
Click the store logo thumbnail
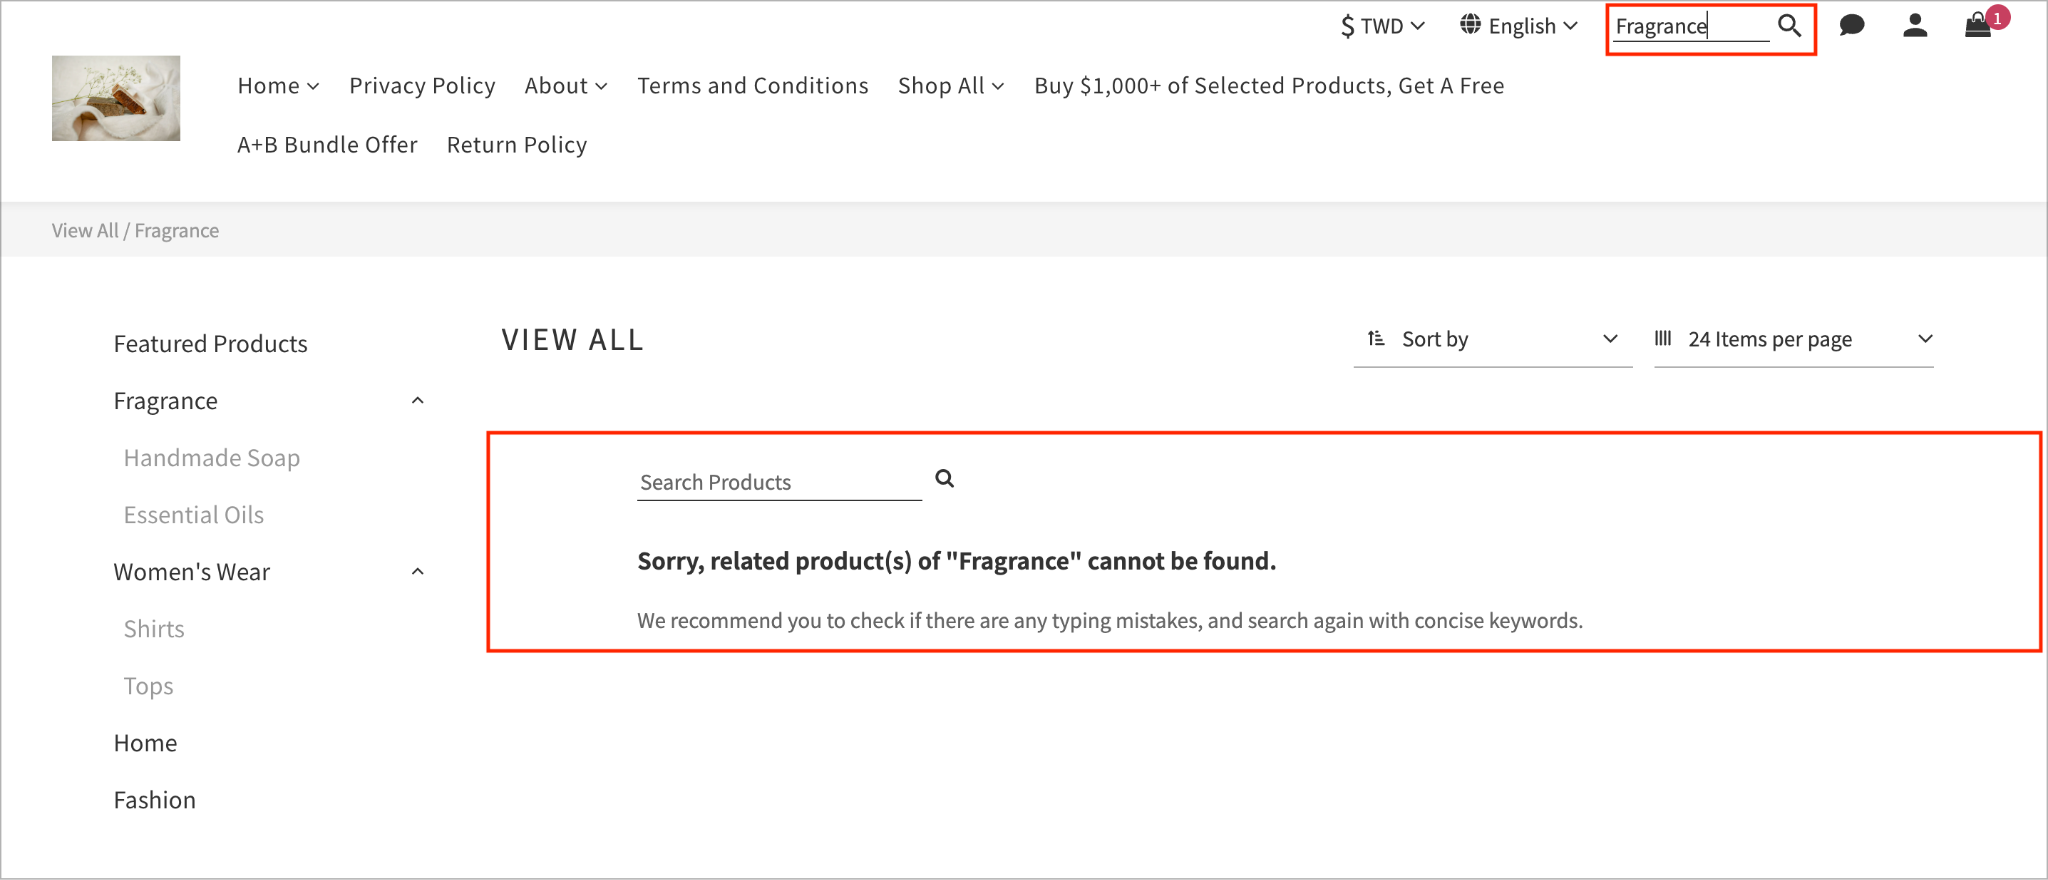coord(116,98)
